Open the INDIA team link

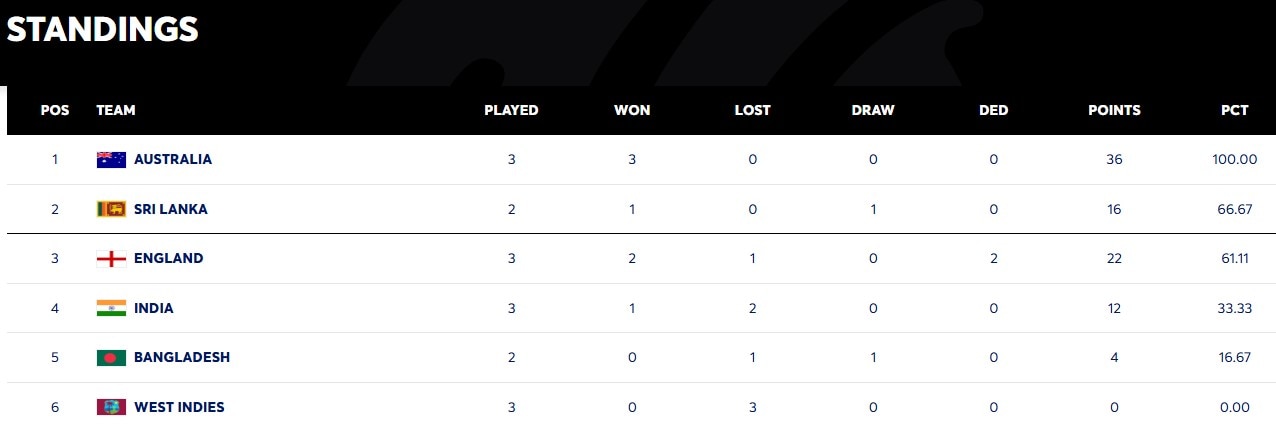[154, 308]
